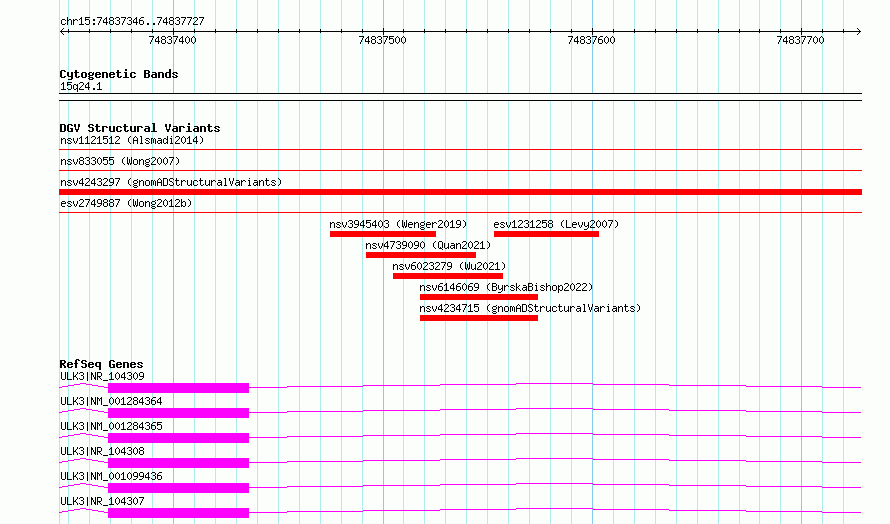The height and width of the screenshot is (524, 890).
Task: Open the ULK3|NM_001099436 transcript label
Action: (111, 476)
